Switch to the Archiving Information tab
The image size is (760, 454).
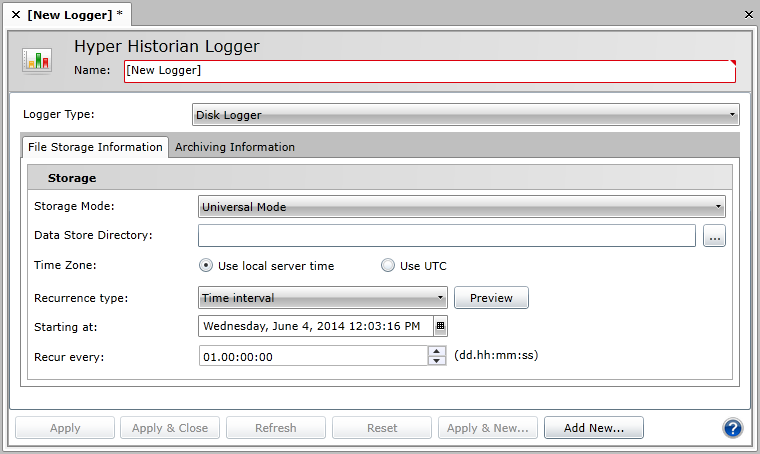tap(235, 147)
